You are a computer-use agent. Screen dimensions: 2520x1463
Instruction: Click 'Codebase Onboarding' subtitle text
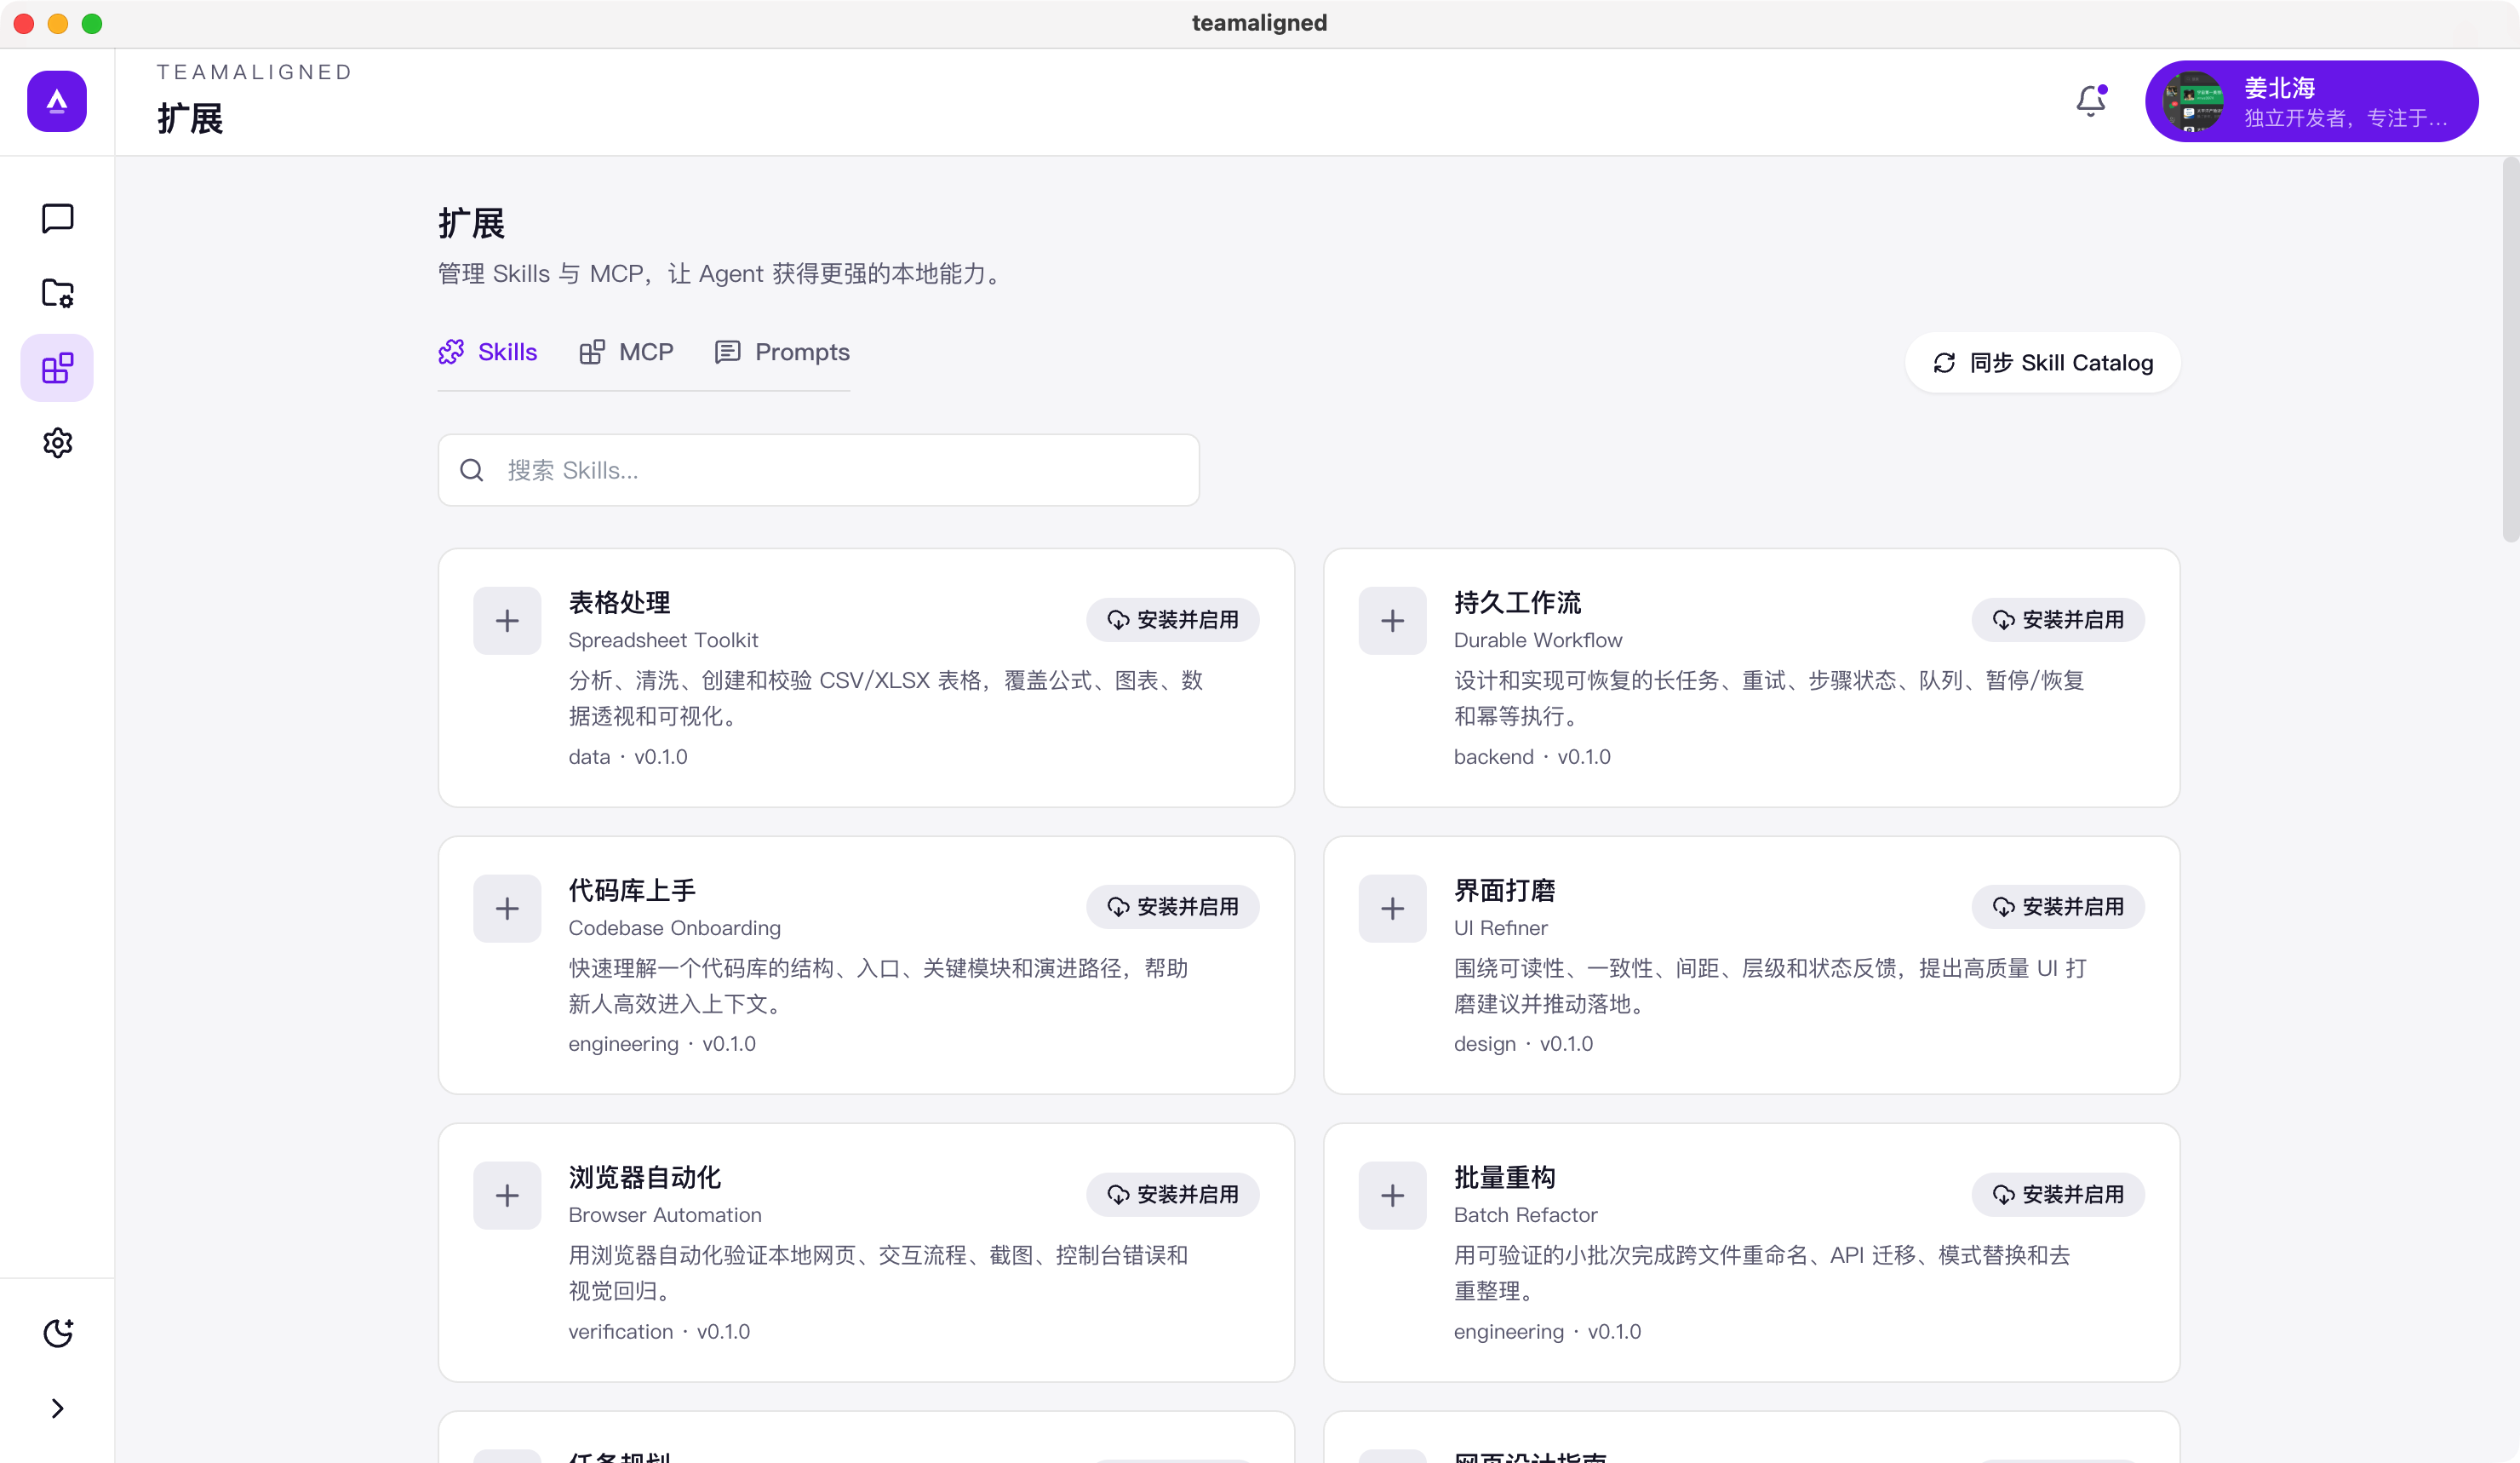pyautogui.click(x=675, y=928)
